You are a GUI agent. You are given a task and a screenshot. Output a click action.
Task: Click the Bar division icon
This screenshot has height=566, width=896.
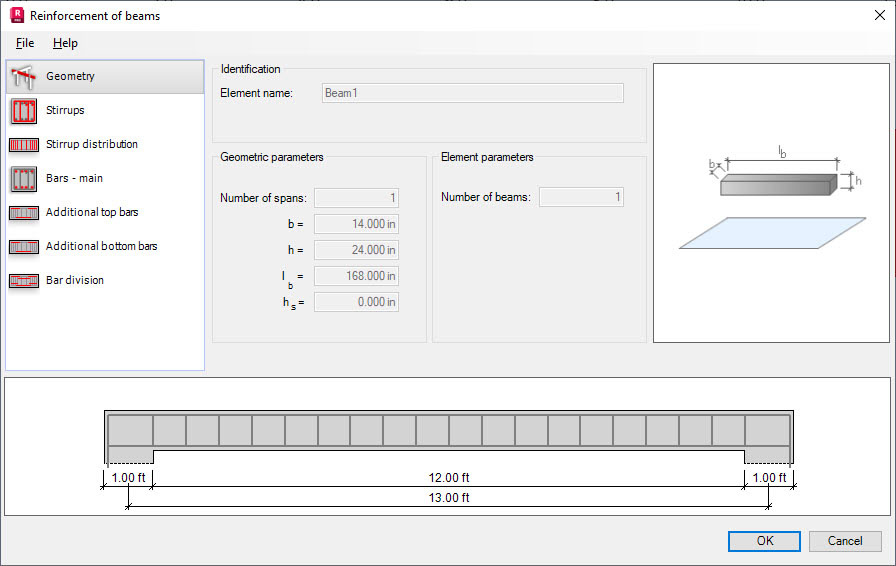coord(24,281)
